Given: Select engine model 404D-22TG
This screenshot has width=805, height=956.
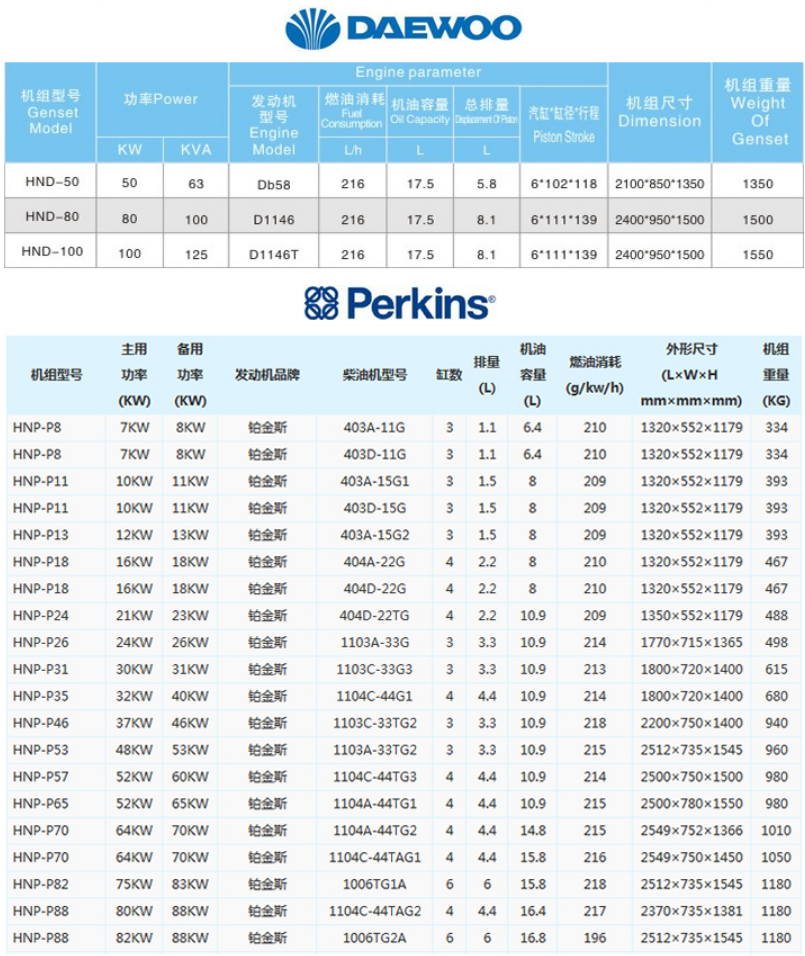Looking at the screenshot, I should coord(374,615).
